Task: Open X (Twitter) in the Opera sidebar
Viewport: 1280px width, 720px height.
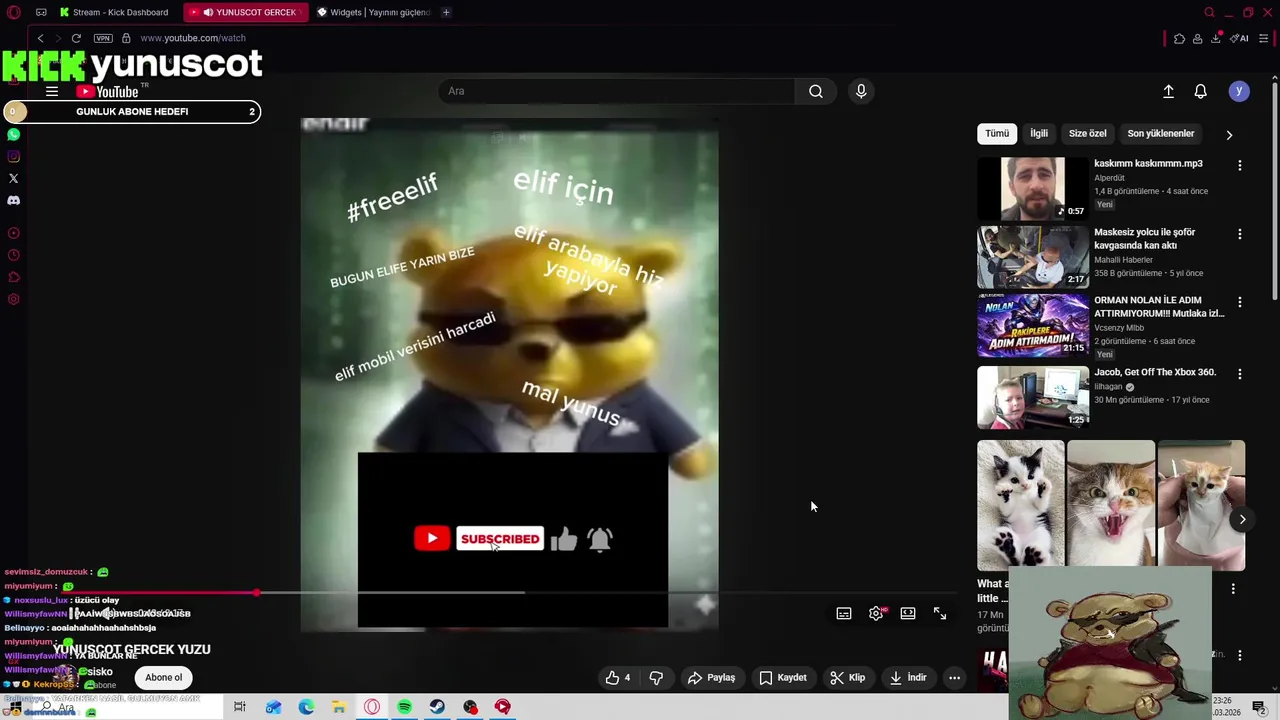Action: 13,178
